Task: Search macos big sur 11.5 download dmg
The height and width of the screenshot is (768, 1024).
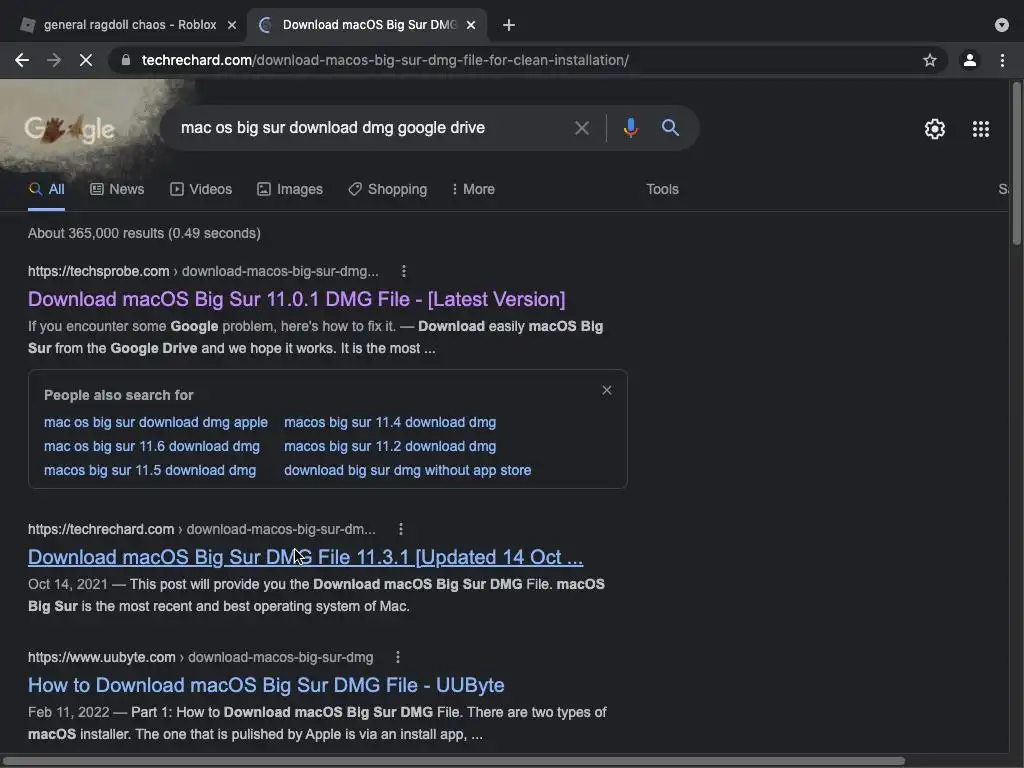Action: coord(150,471)
